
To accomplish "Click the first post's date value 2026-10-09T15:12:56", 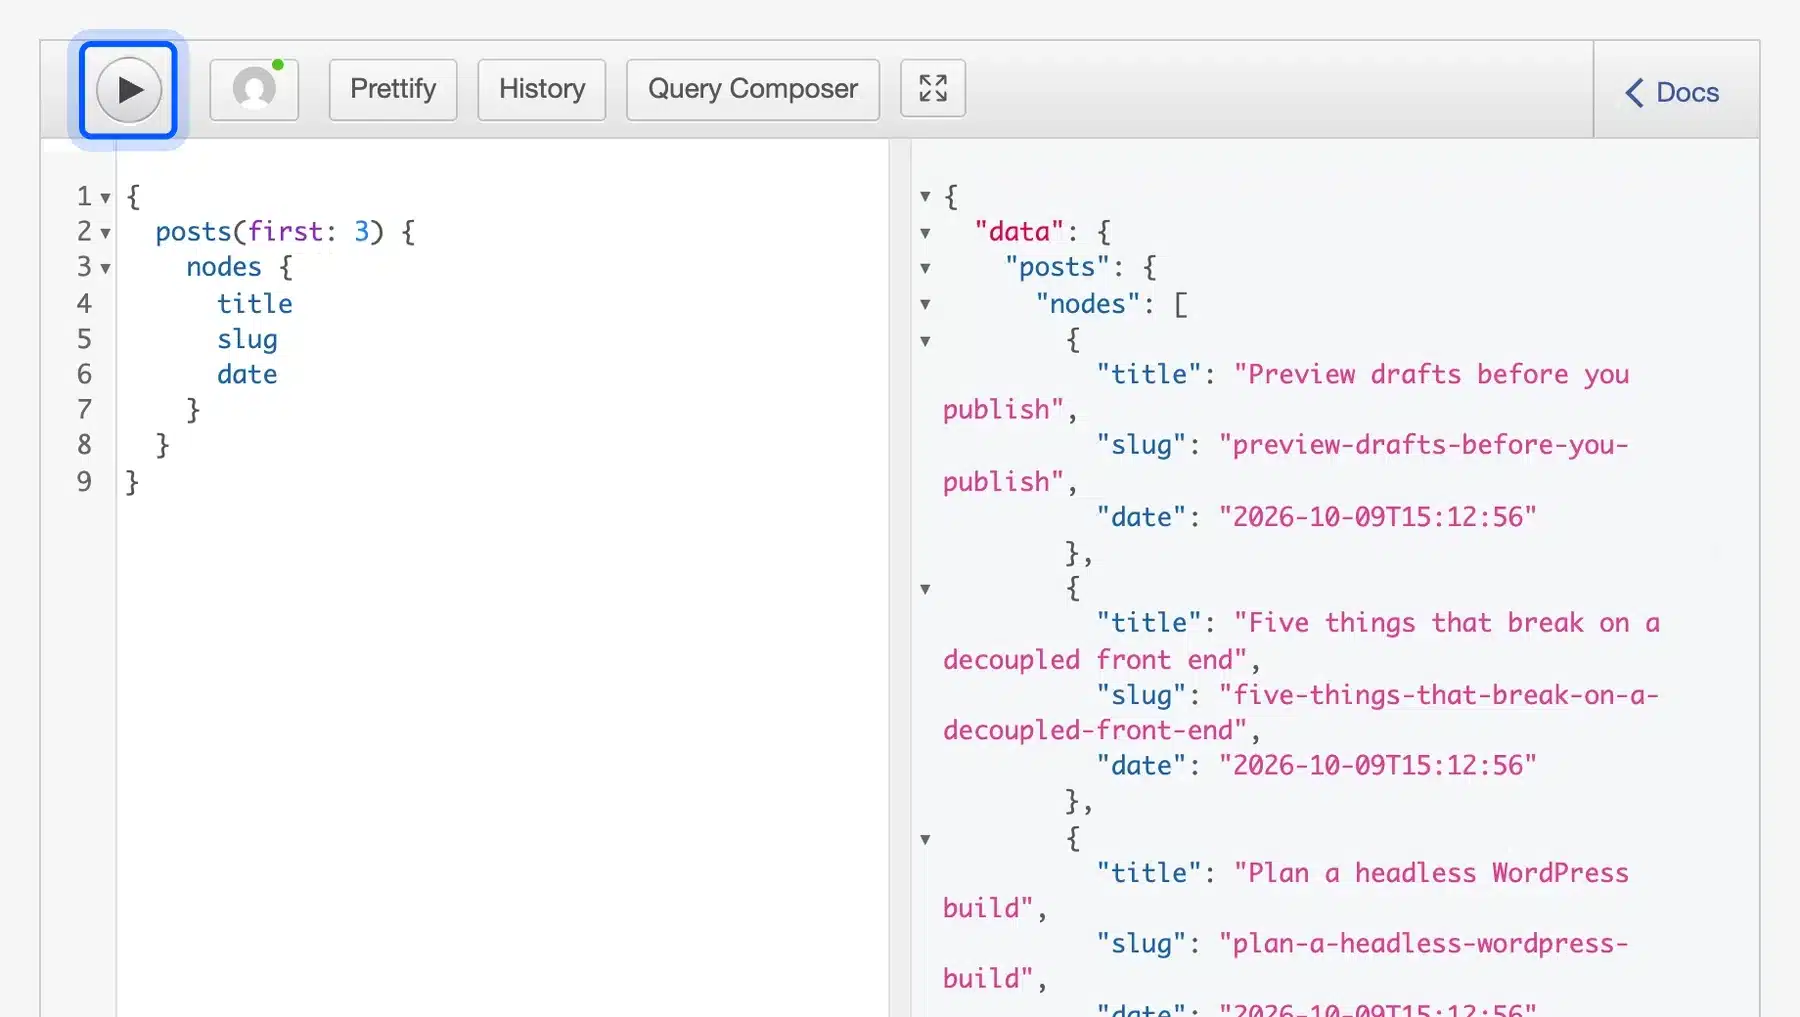I will coord(1377,517).
